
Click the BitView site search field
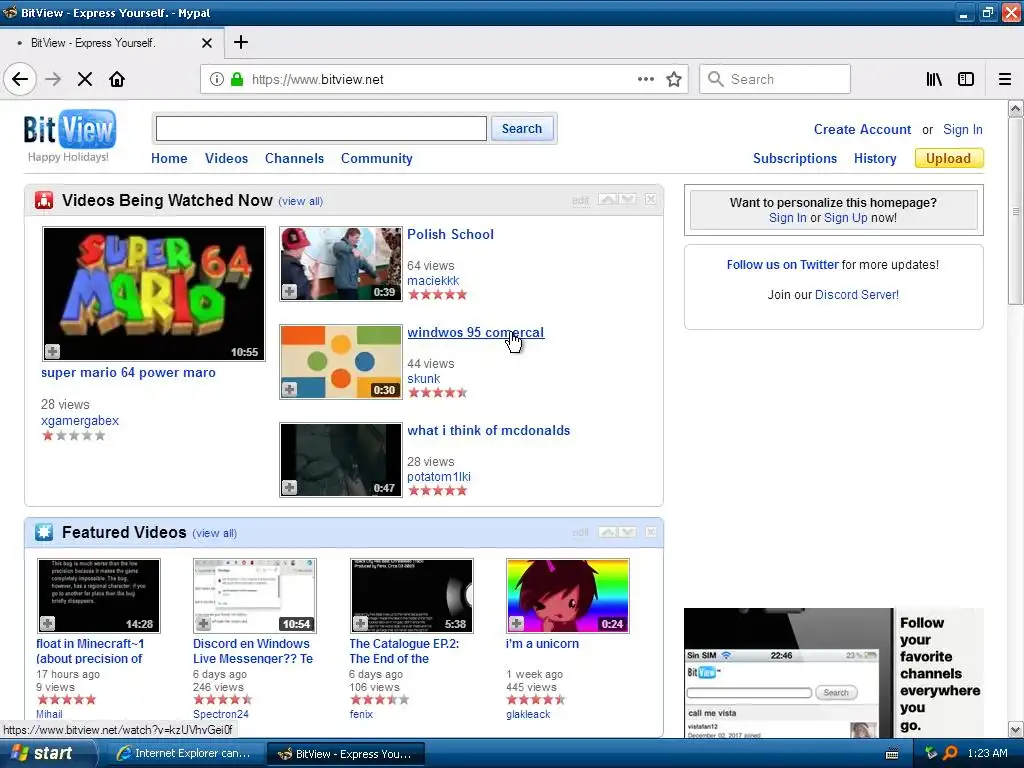click(x=321, y=129)
